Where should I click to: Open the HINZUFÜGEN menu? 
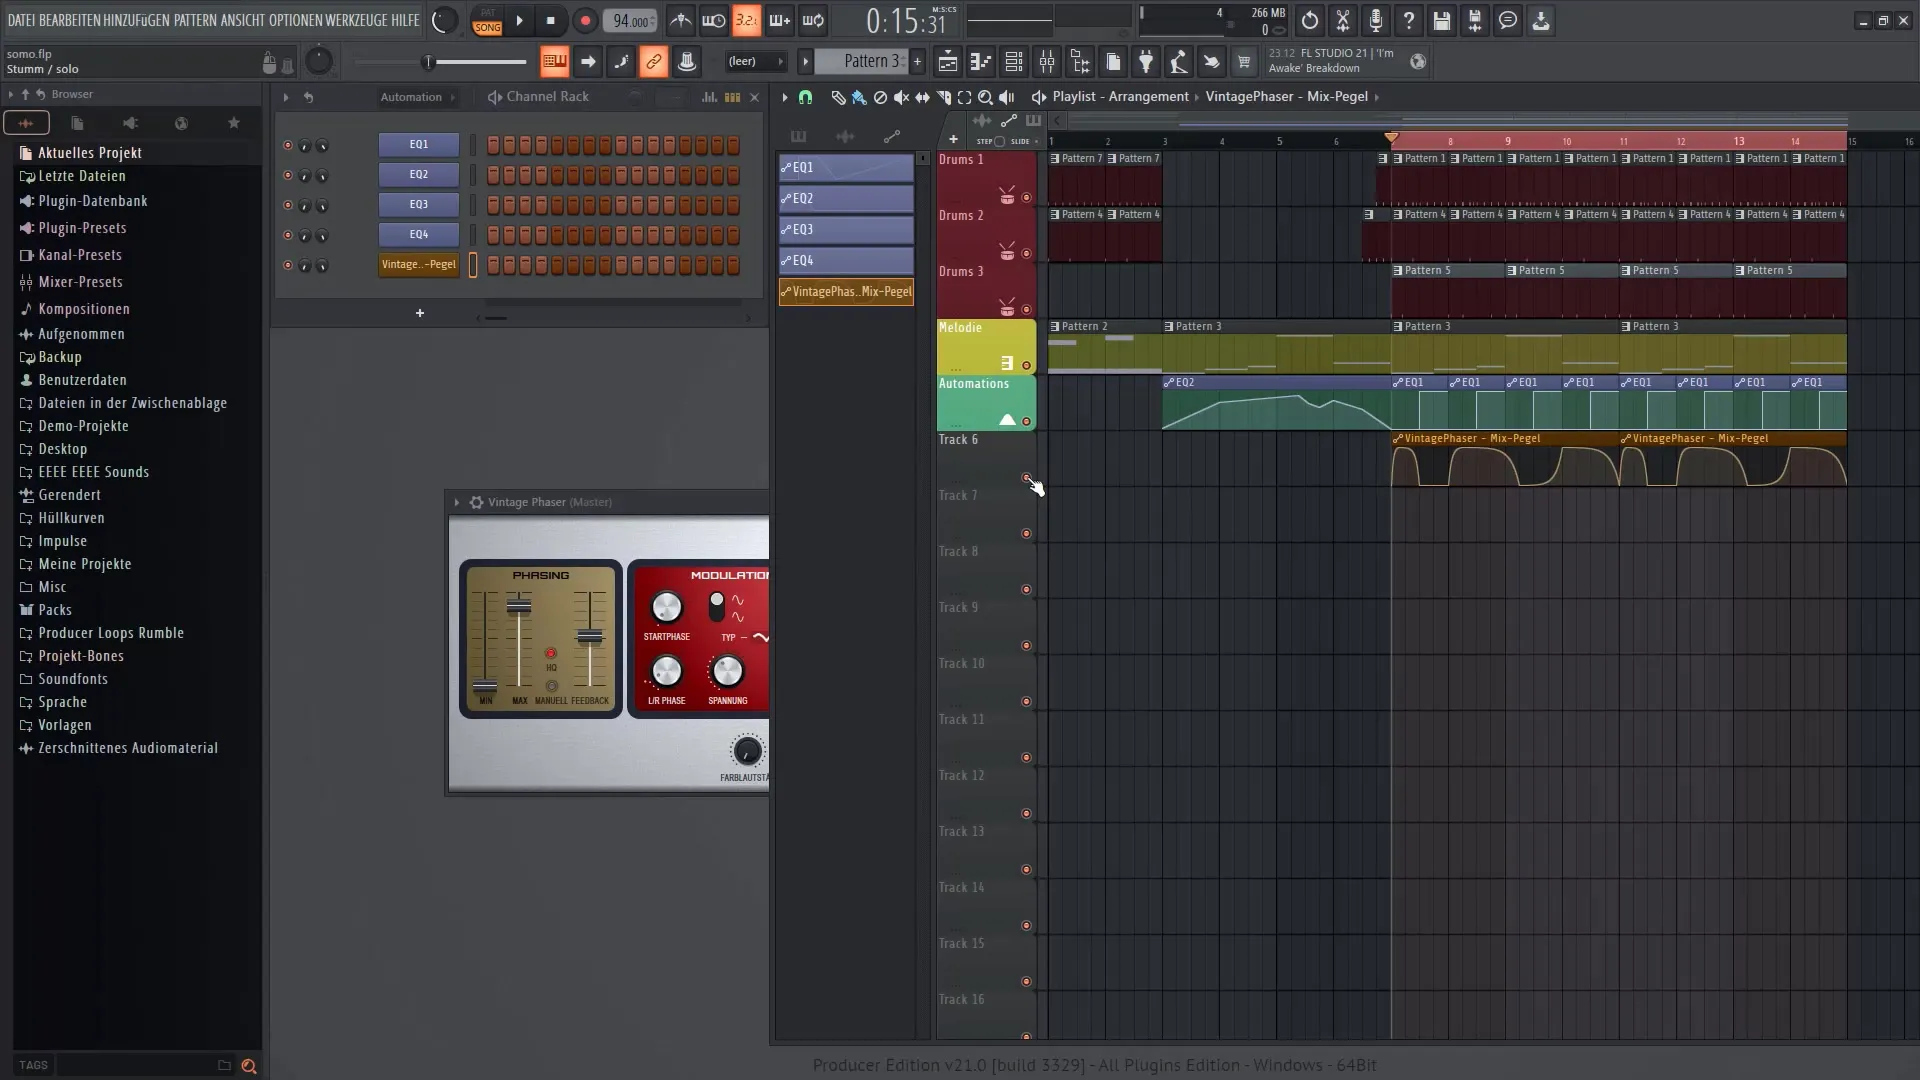click(x=136, y=20)
